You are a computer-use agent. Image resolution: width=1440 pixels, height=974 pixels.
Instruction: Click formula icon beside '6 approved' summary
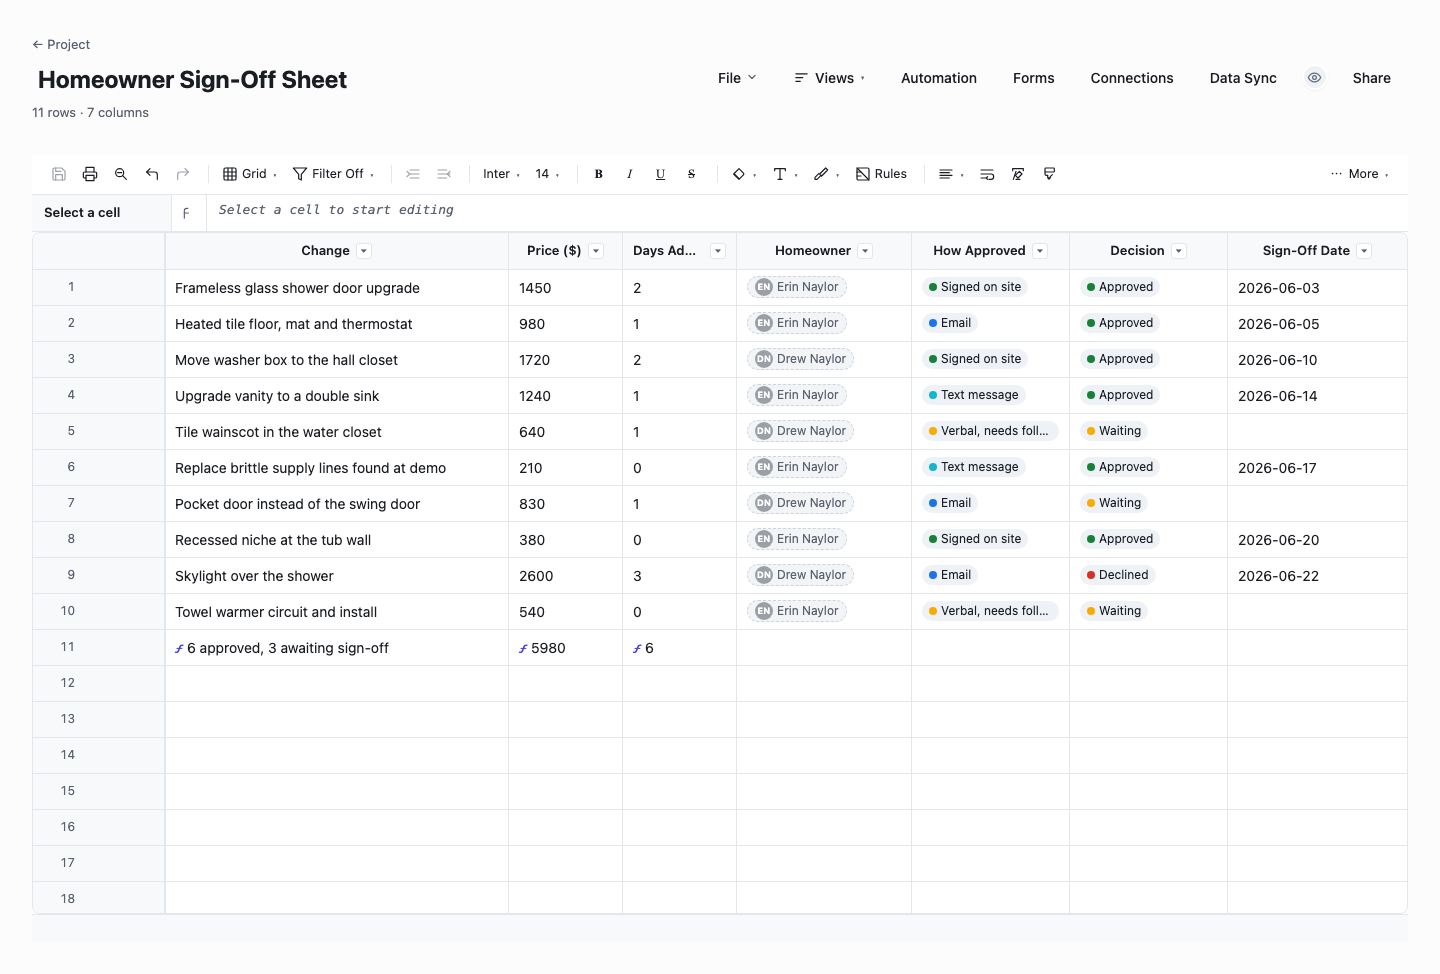[x=179, y=649]
